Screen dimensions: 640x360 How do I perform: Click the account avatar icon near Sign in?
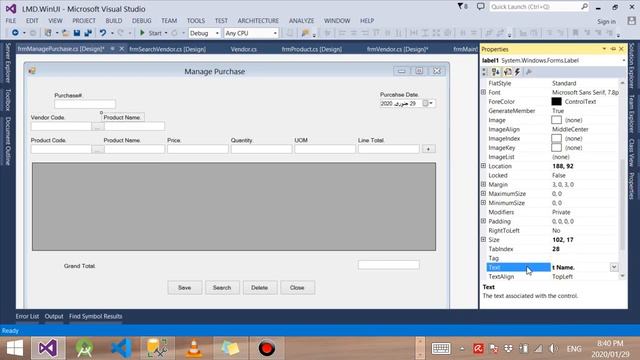tap(631, 21)
